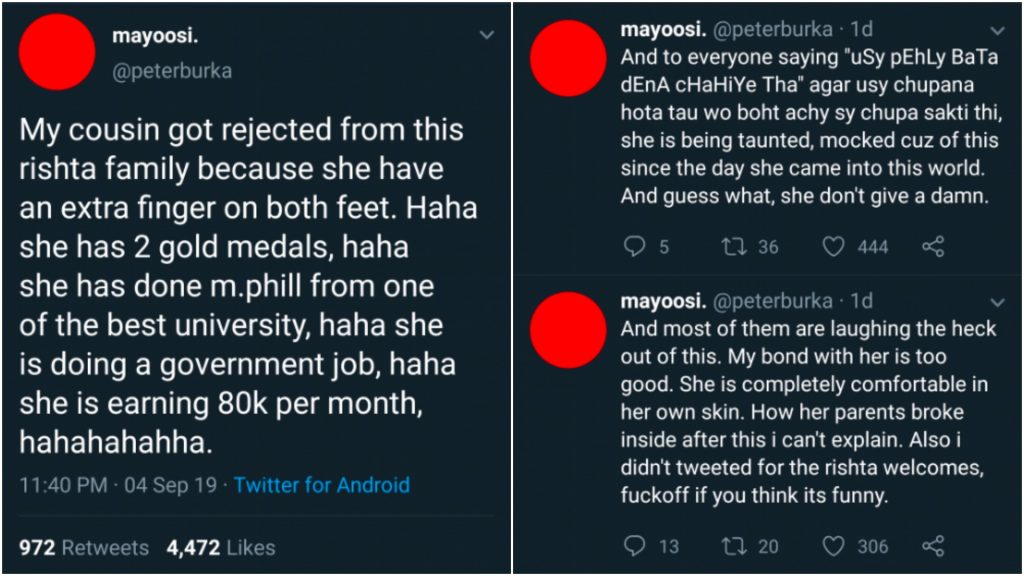Viewport: 1024px width, 576px height.
Task: Share the "laughing the heck" tweet
Action: coord(933,546)
